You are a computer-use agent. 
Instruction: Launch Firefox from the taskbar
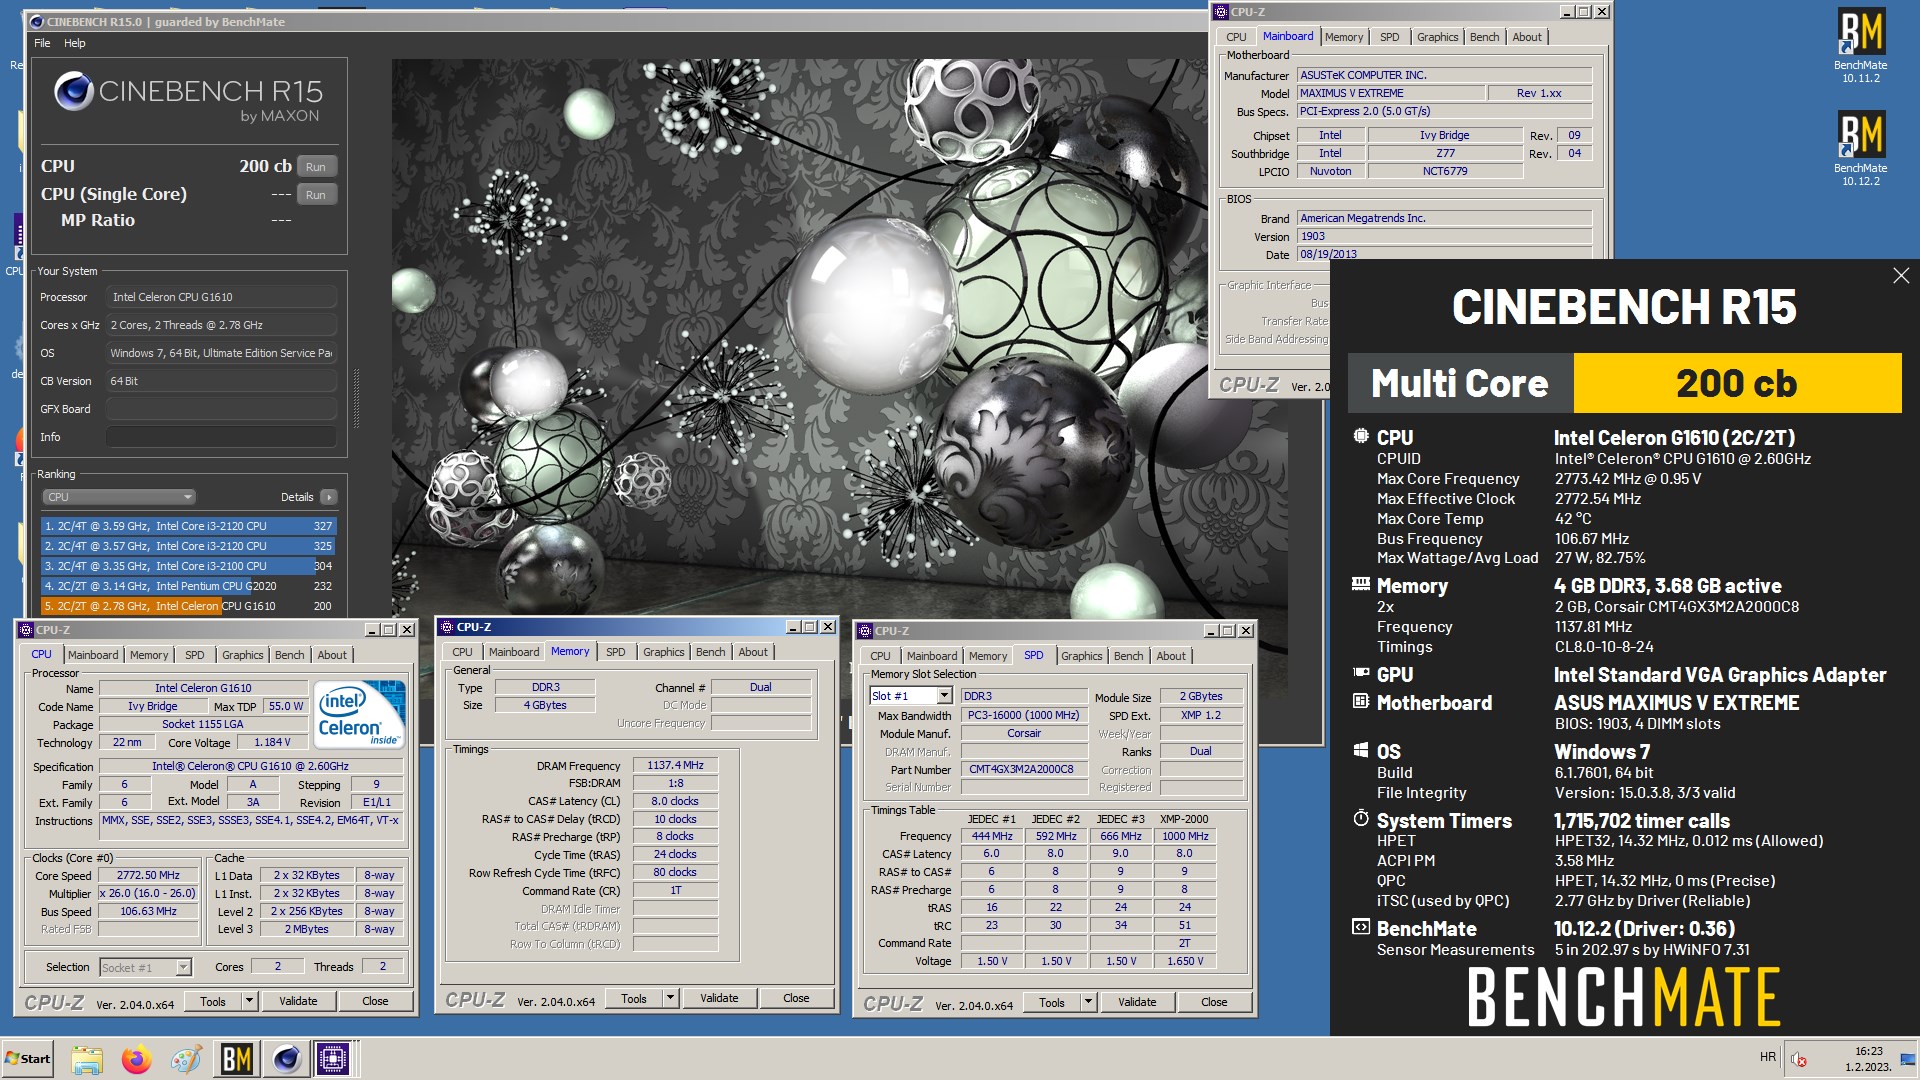coord(136,1059)
